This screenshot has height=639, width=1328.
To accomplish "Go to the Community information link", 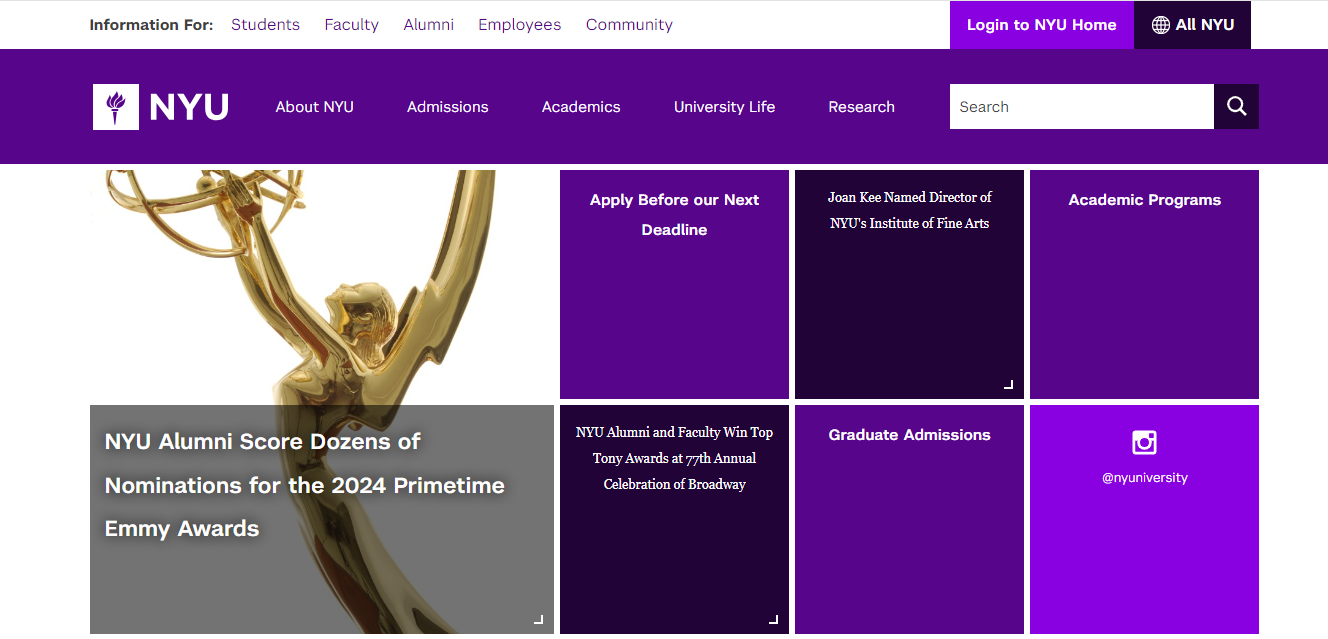I will (x=629, y=25).
